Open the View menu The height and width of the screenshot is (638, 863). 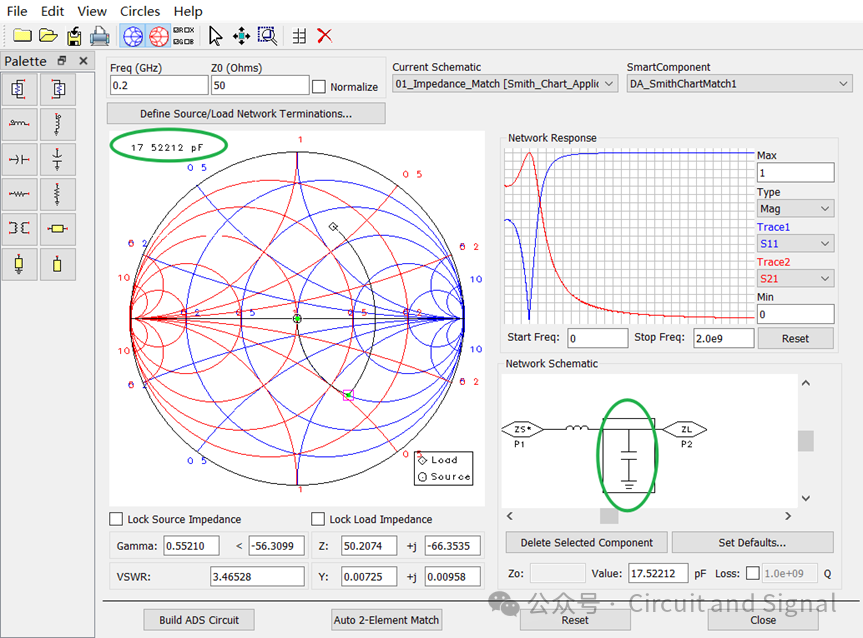coord(92,11)
